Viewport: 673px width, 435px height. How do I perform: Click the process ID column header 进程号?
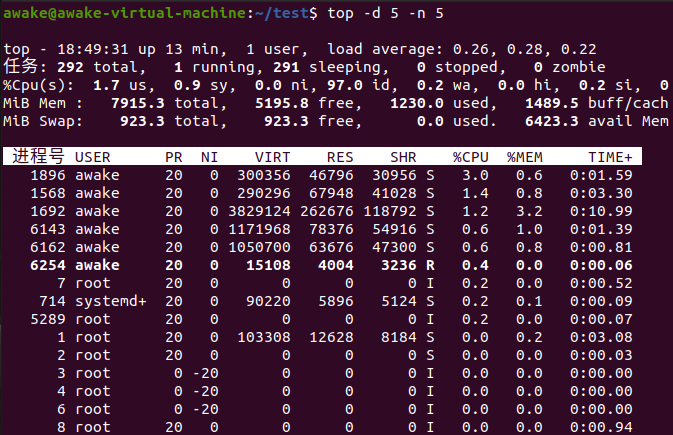click(39, 156)
